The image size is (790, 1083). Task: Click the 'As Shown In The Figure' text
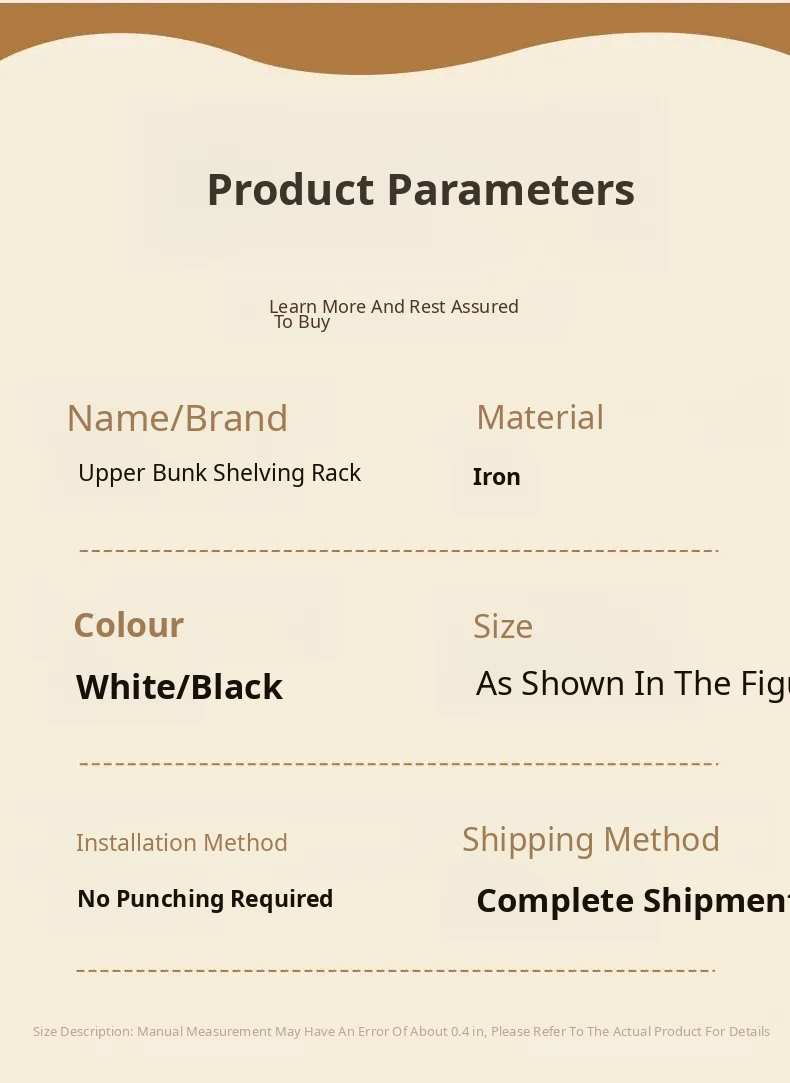(x=632, y=684)
